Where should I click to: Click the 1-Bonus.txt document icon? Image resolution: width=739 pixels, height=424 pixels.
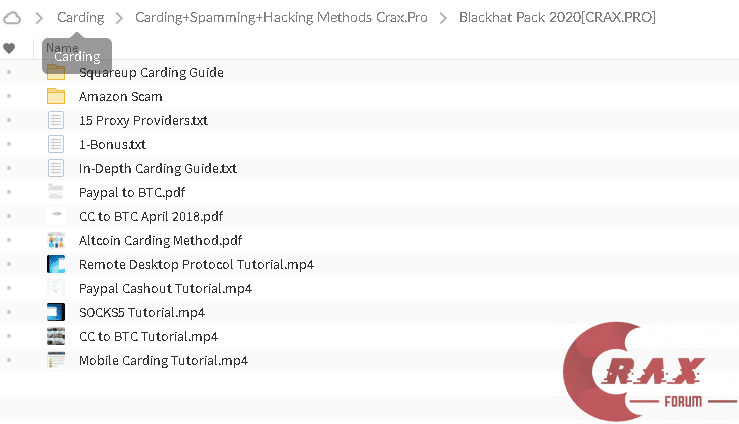pos(56,144)
